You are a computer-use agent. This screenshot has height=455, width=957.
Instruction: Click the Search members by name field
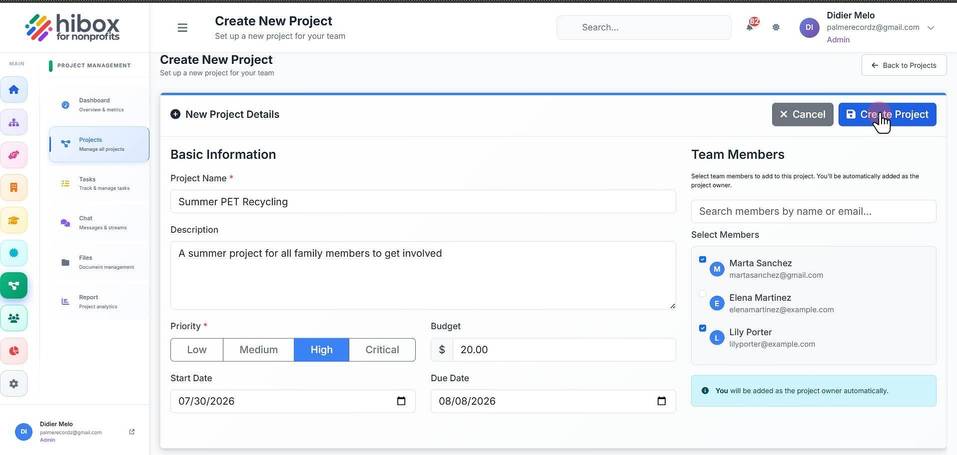[814, 211]
